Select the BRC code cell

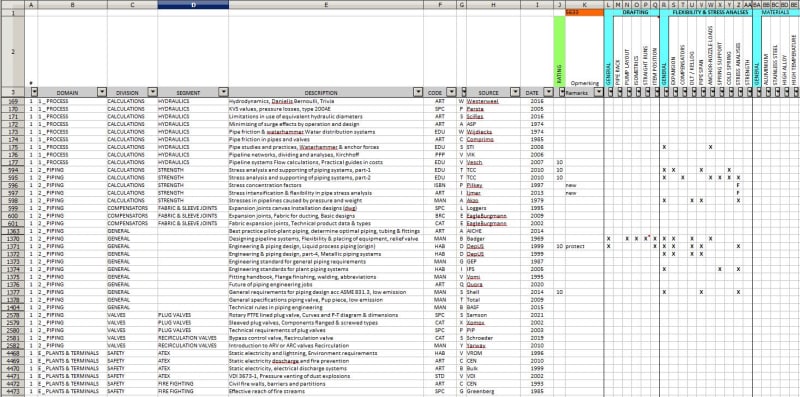440,216
